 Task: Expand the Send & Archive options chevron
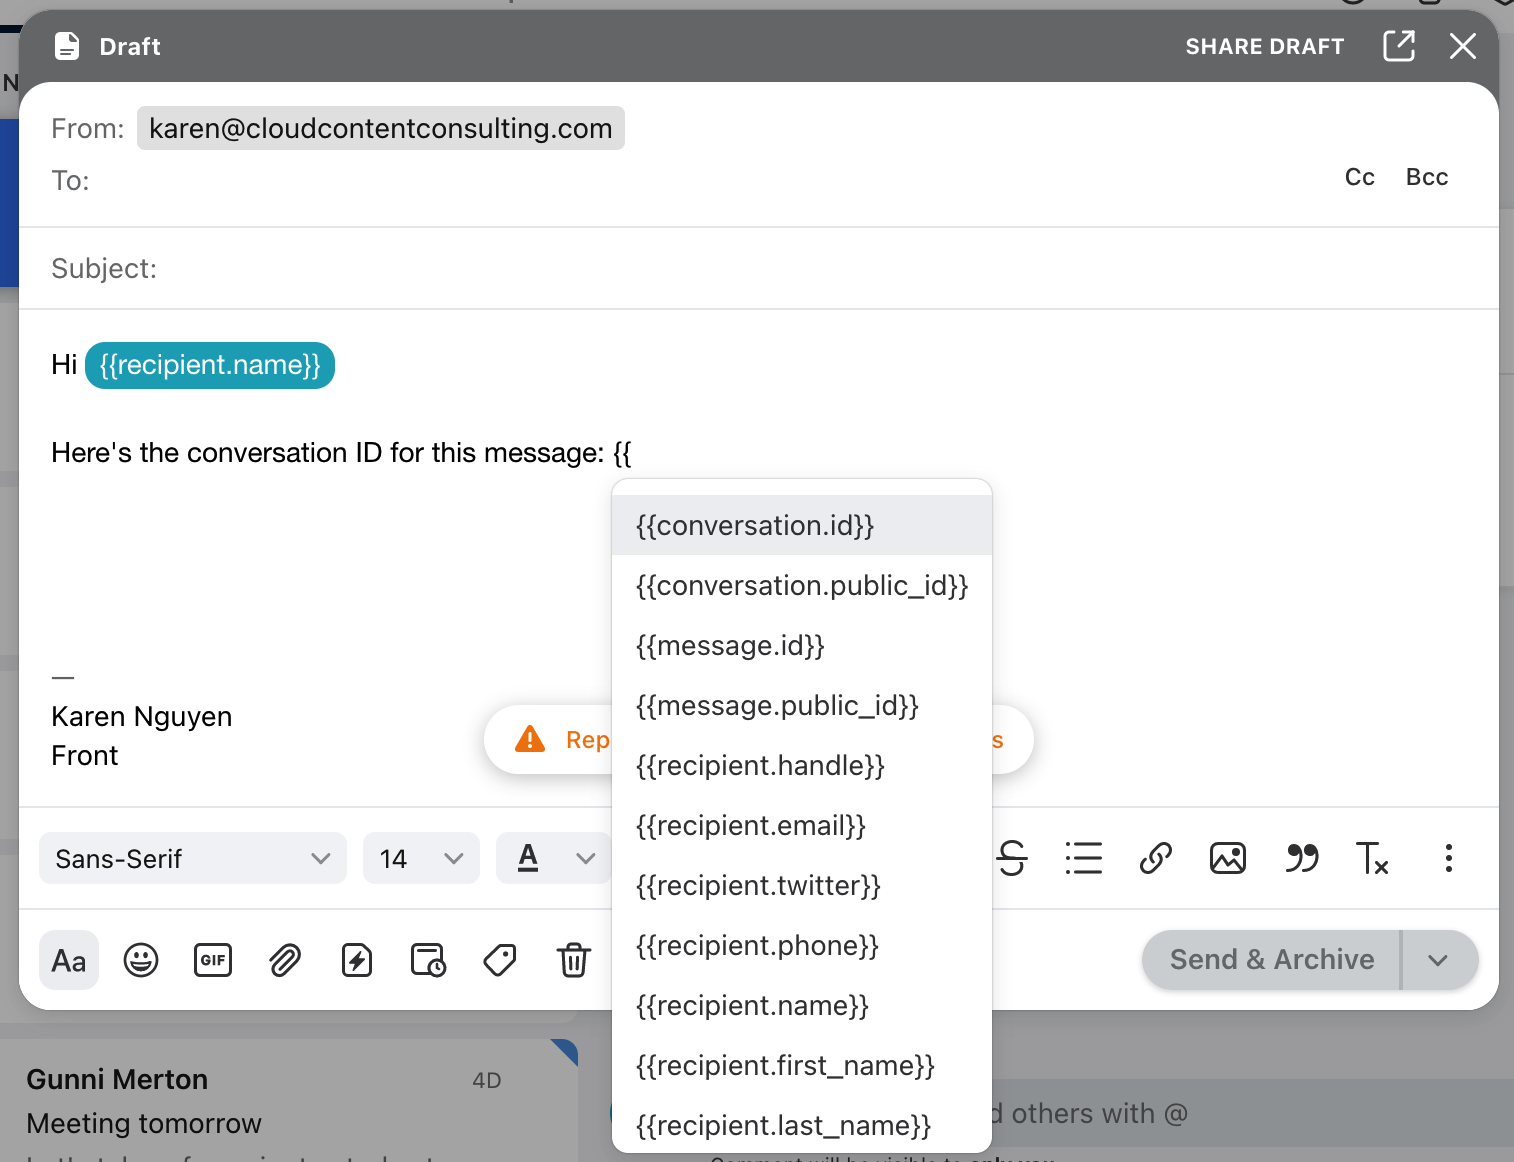(1440, 959)
